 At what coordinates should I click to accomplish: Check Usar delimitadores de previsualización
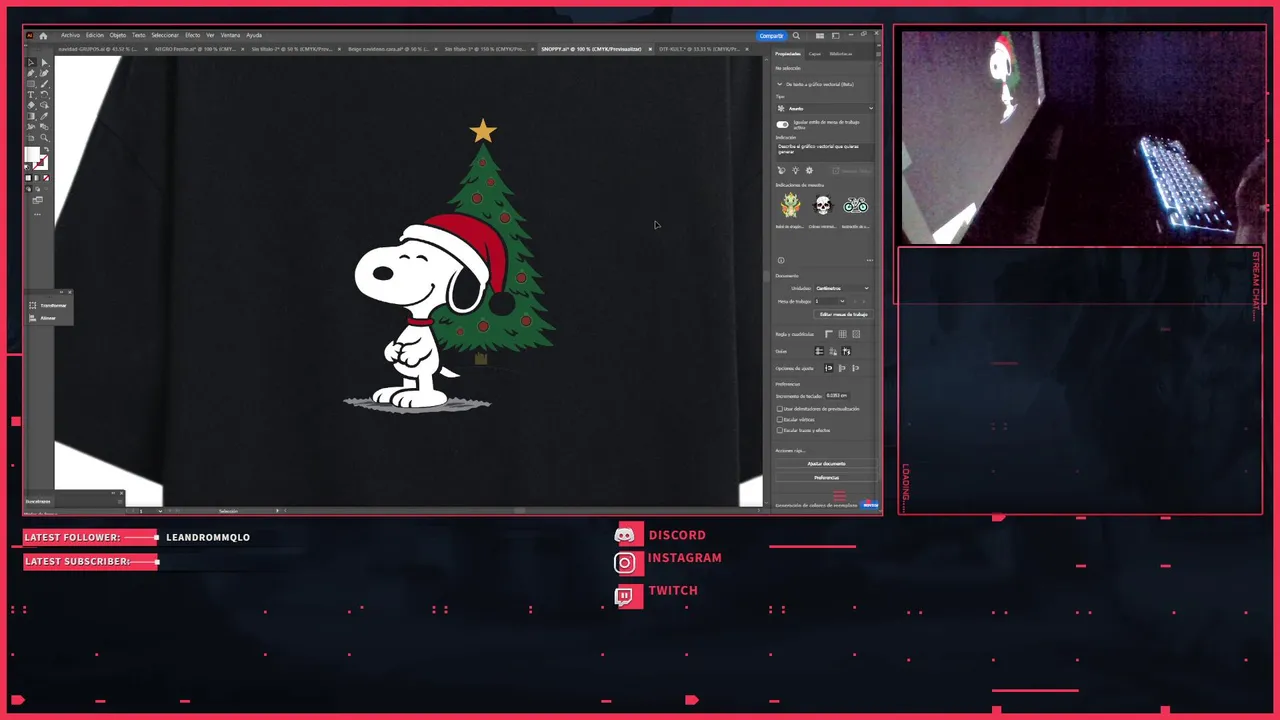coord(780,409)
